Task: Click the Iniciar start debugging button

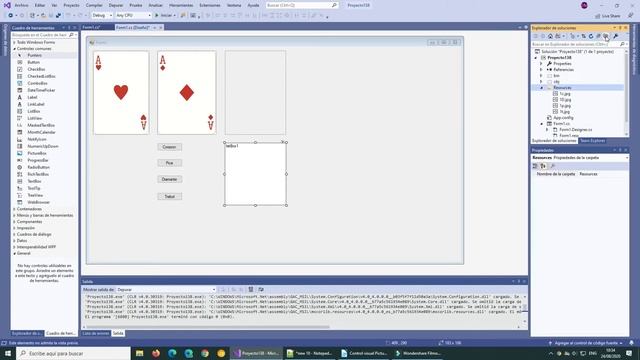Action: tap(164, 16)
